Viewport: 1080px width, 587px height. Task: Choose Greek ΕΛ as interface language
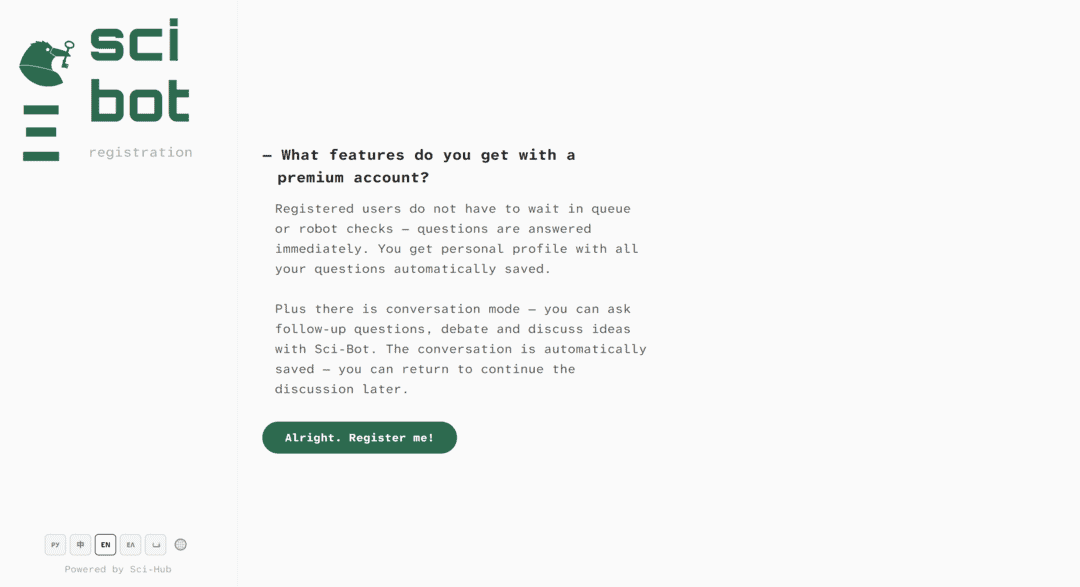[130, 544]
